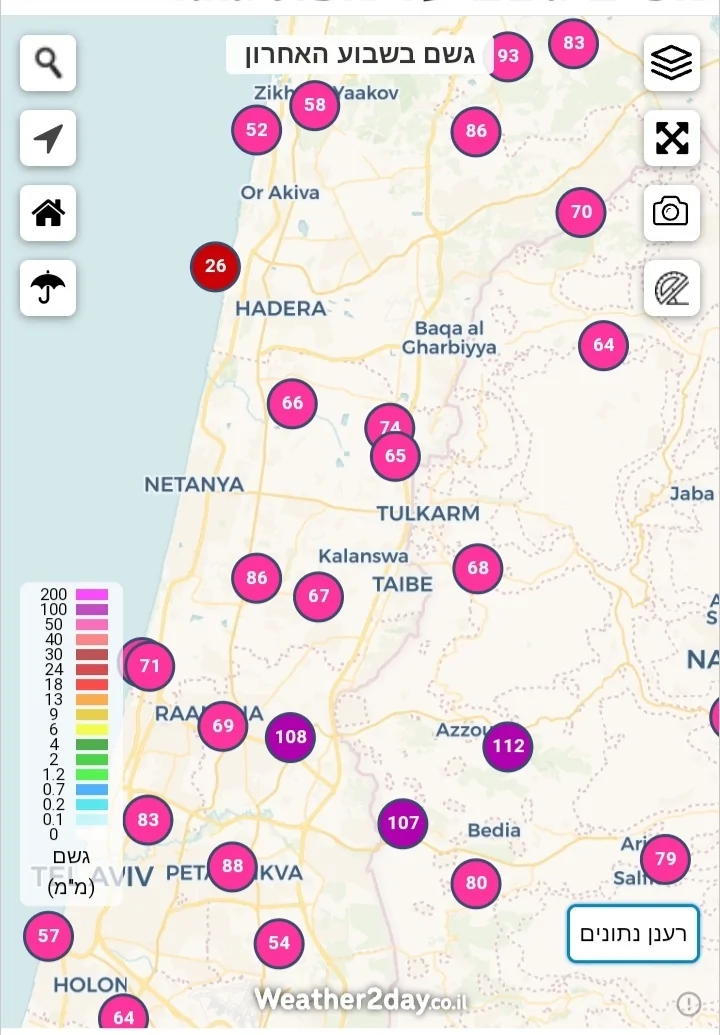Screen dimensions: 720x1035
Task: Click the 0.7 mm blue legend swatch
Action: point(91,789)
